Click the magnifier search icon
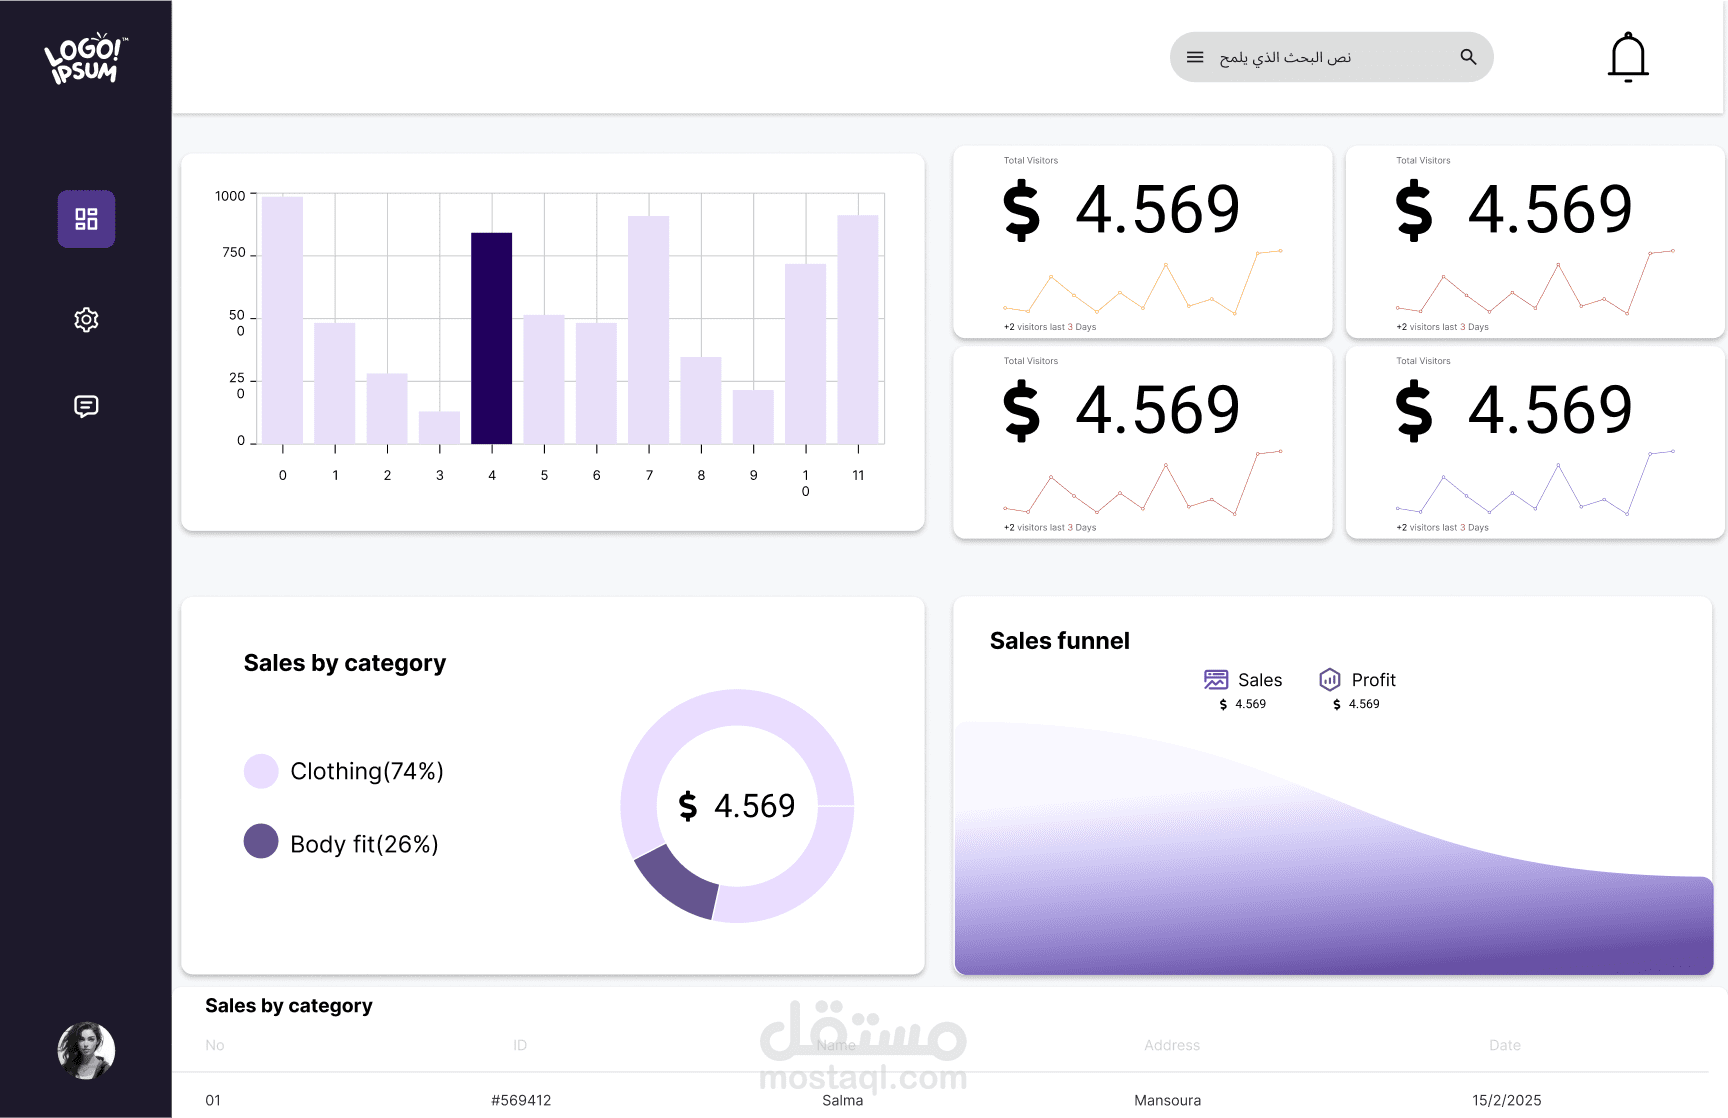This screenshot has width=1728, height=1118. [x=1468, y=57]
